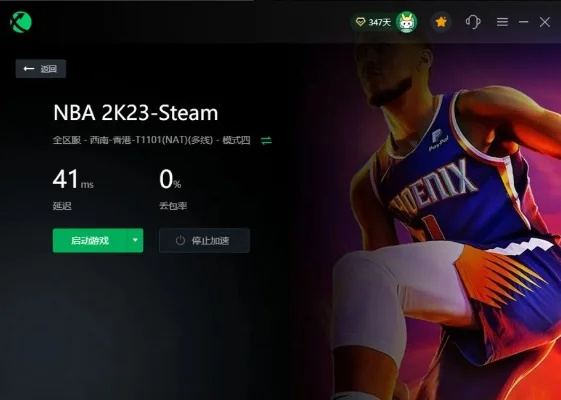Image resolution: width=561 pixels, height=400 pixels.
Task: Go back with the 返回 button
Action: point(41,69)
